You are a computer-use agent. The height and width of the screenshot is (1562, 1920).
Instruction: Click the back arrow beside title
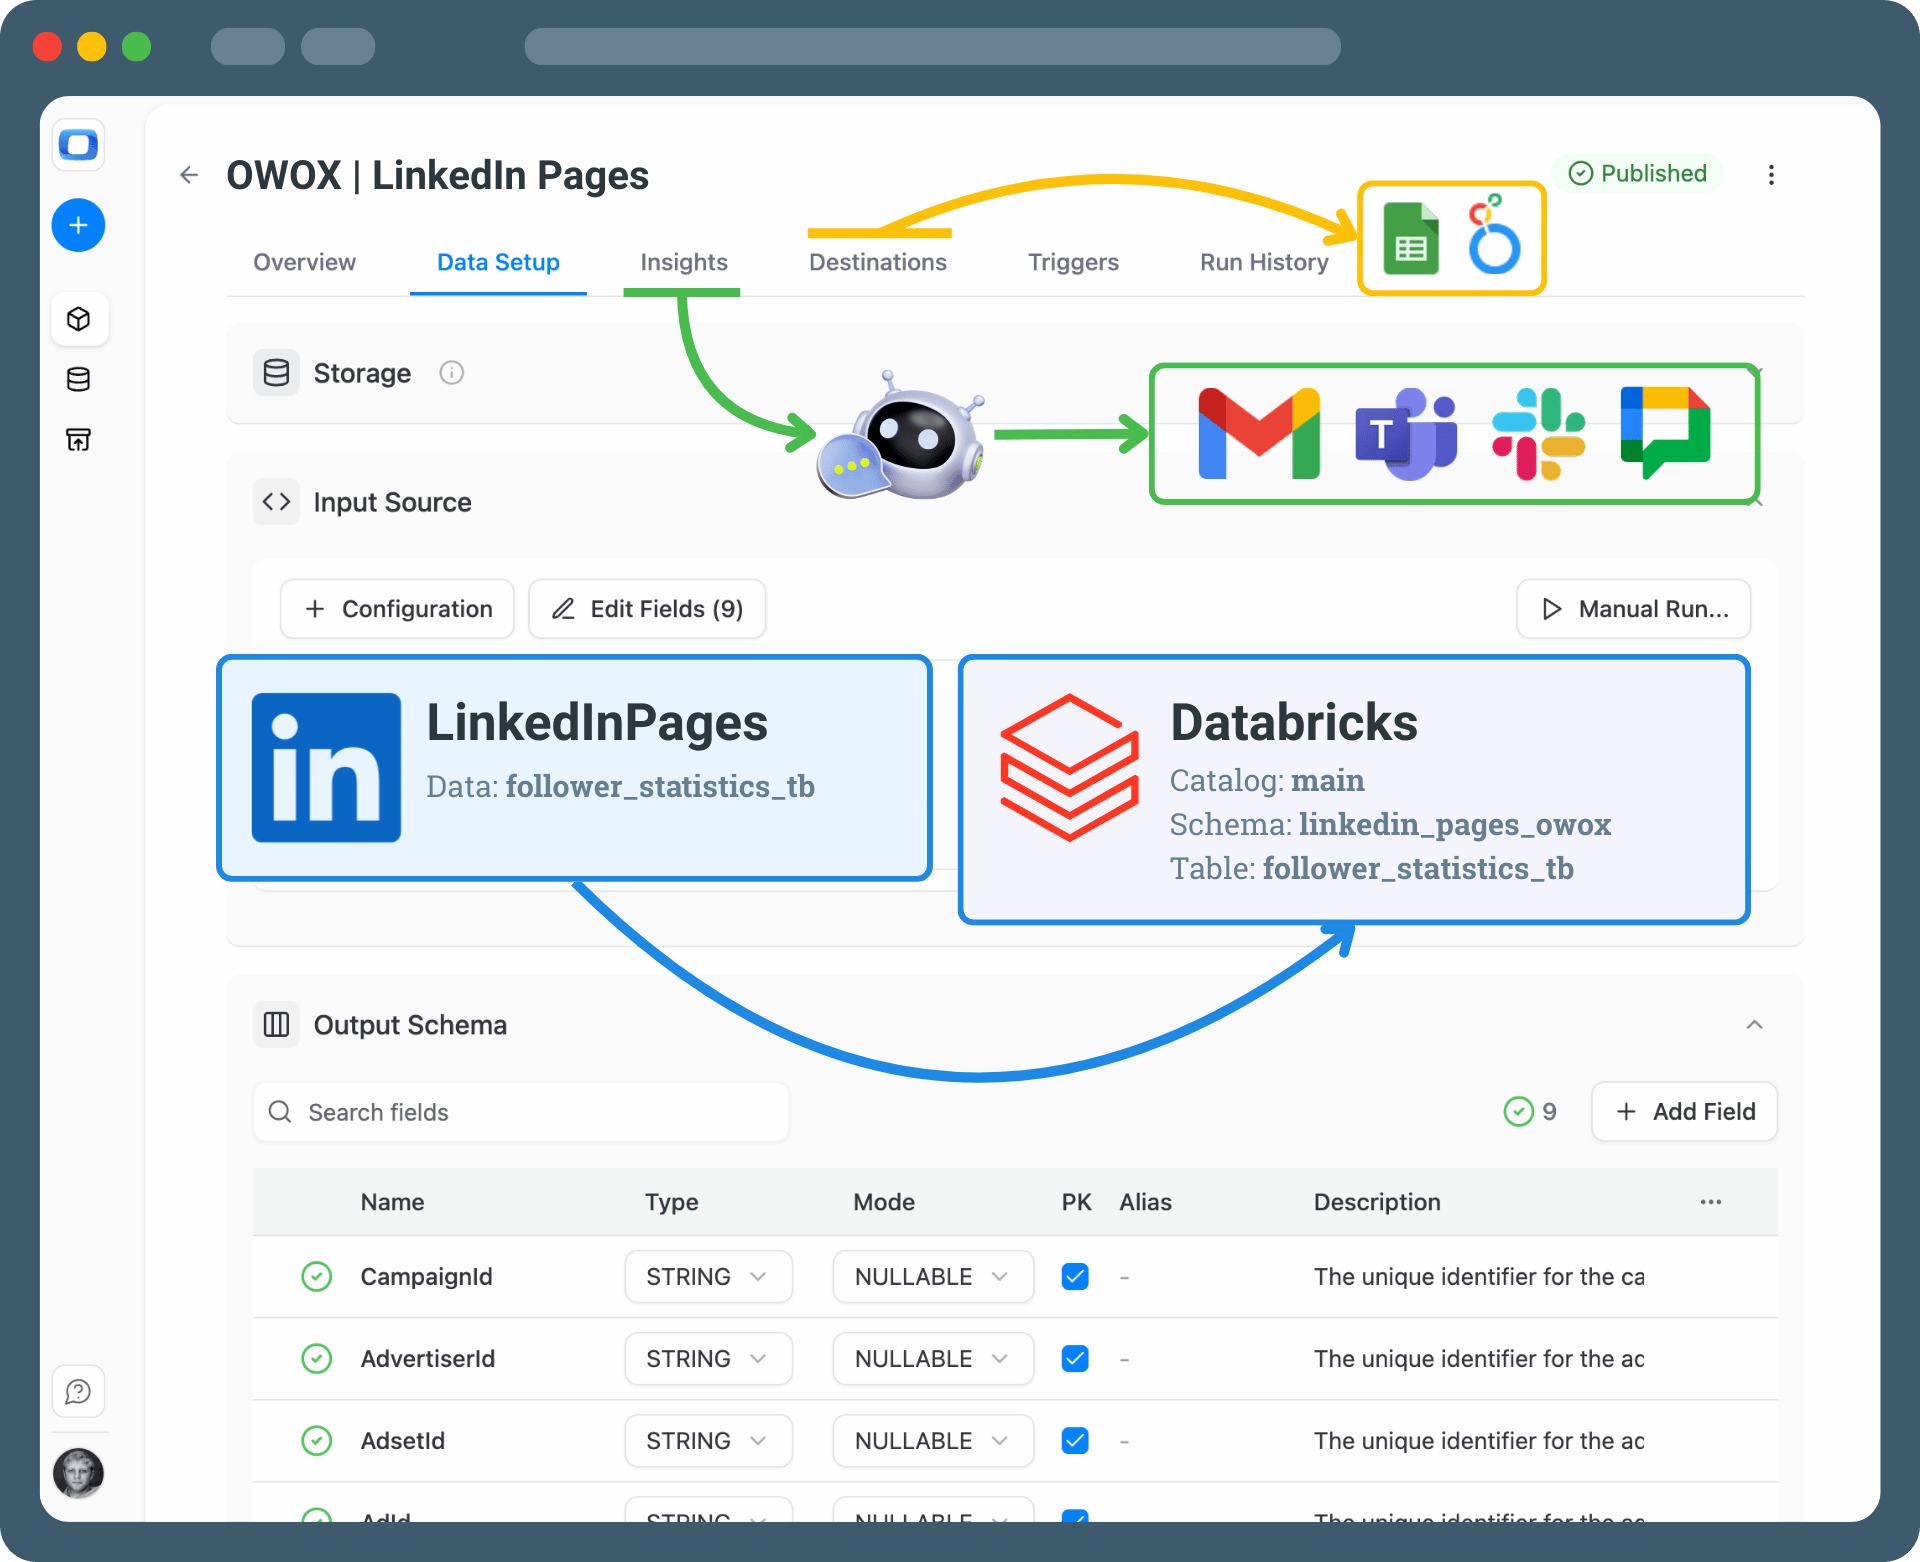click(x=189, y=176)
